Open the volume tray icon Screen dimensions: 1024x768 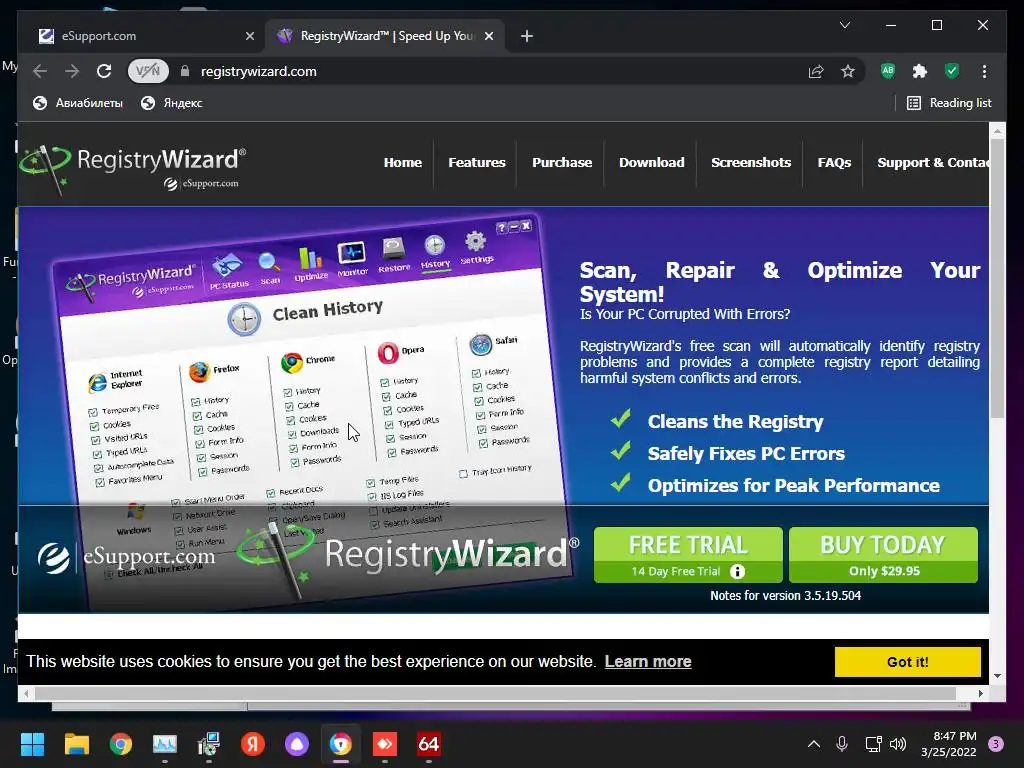[898, 744]
